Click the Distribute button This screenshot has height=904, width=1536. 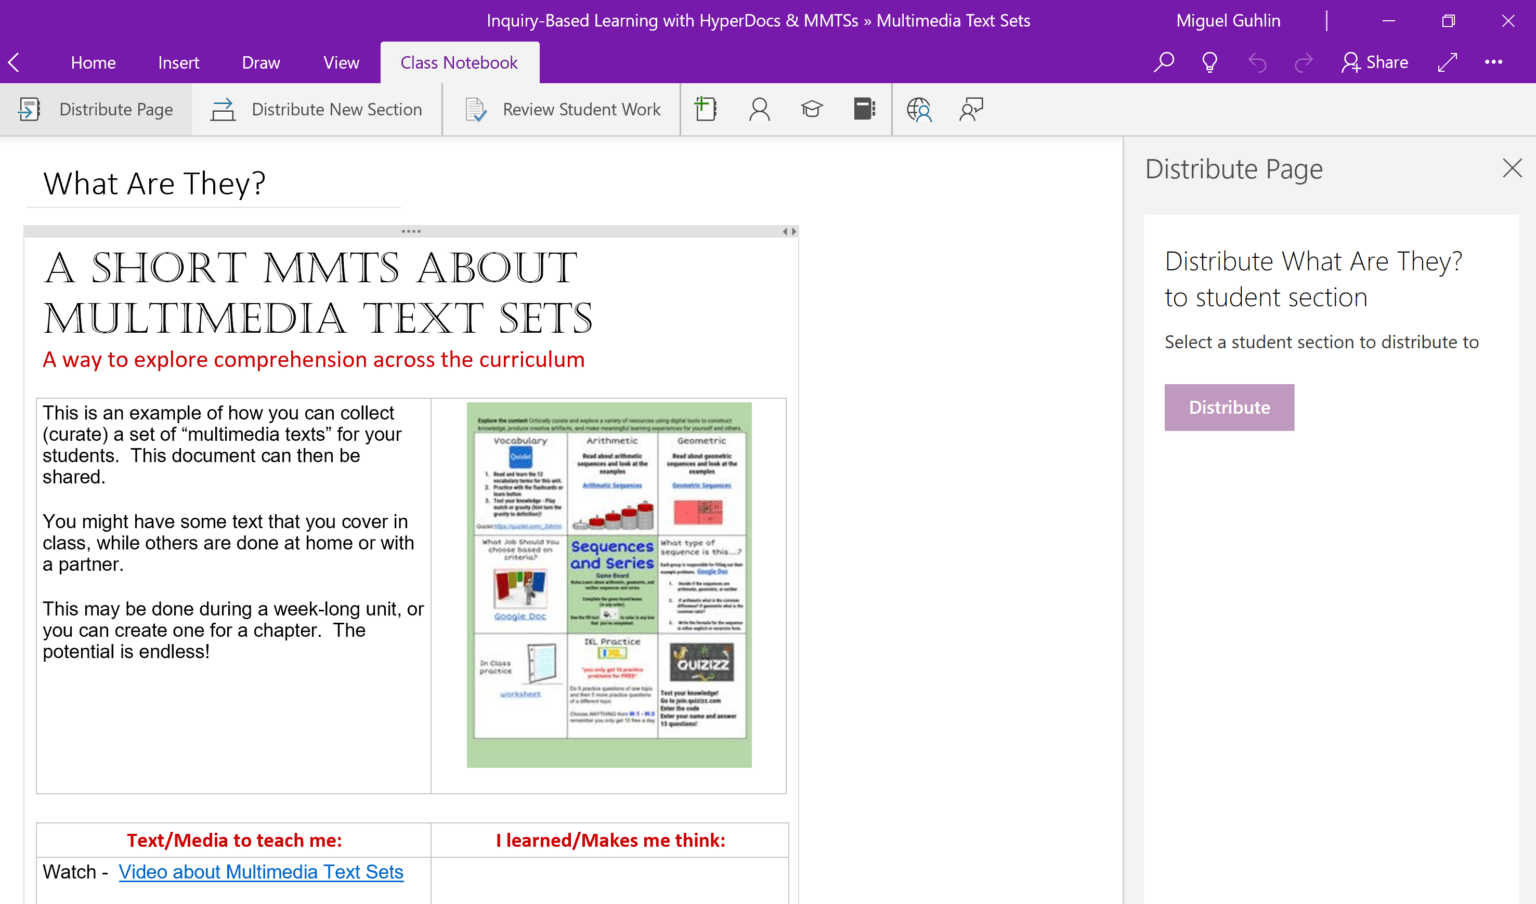coord(1229,407)
